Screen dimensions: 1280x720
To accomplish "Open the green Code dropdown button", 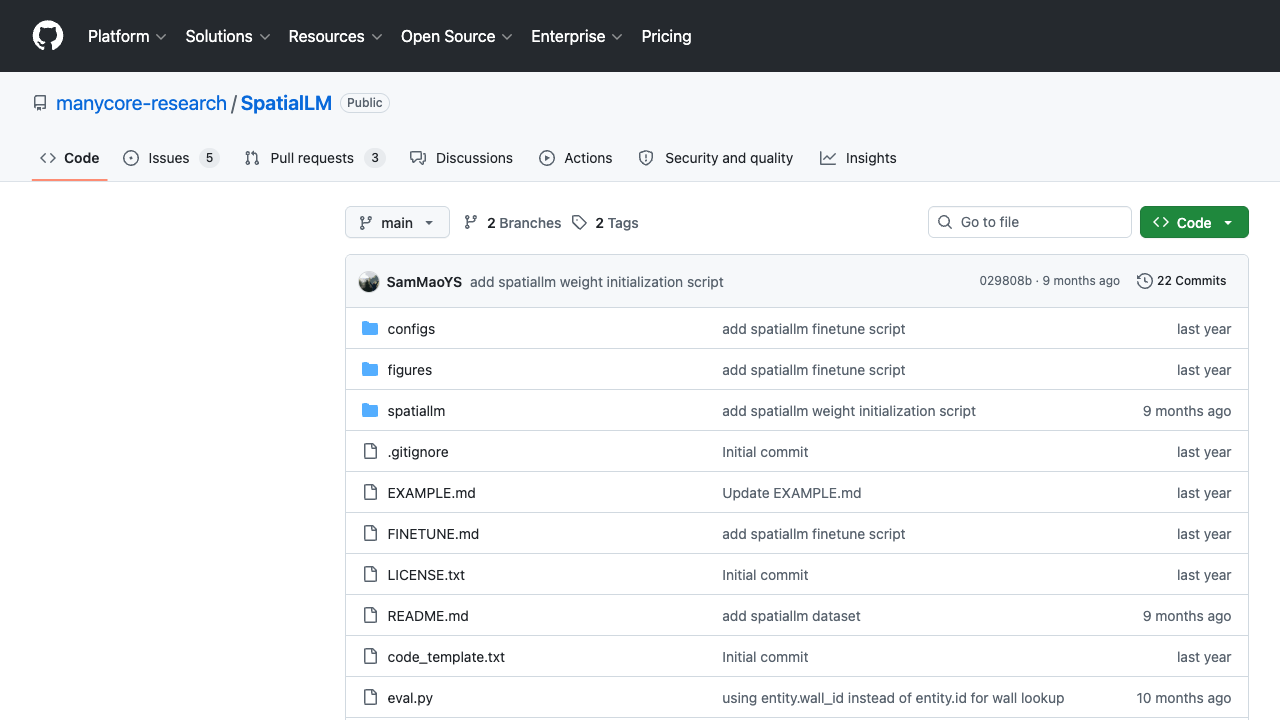I will (1194, 223).
